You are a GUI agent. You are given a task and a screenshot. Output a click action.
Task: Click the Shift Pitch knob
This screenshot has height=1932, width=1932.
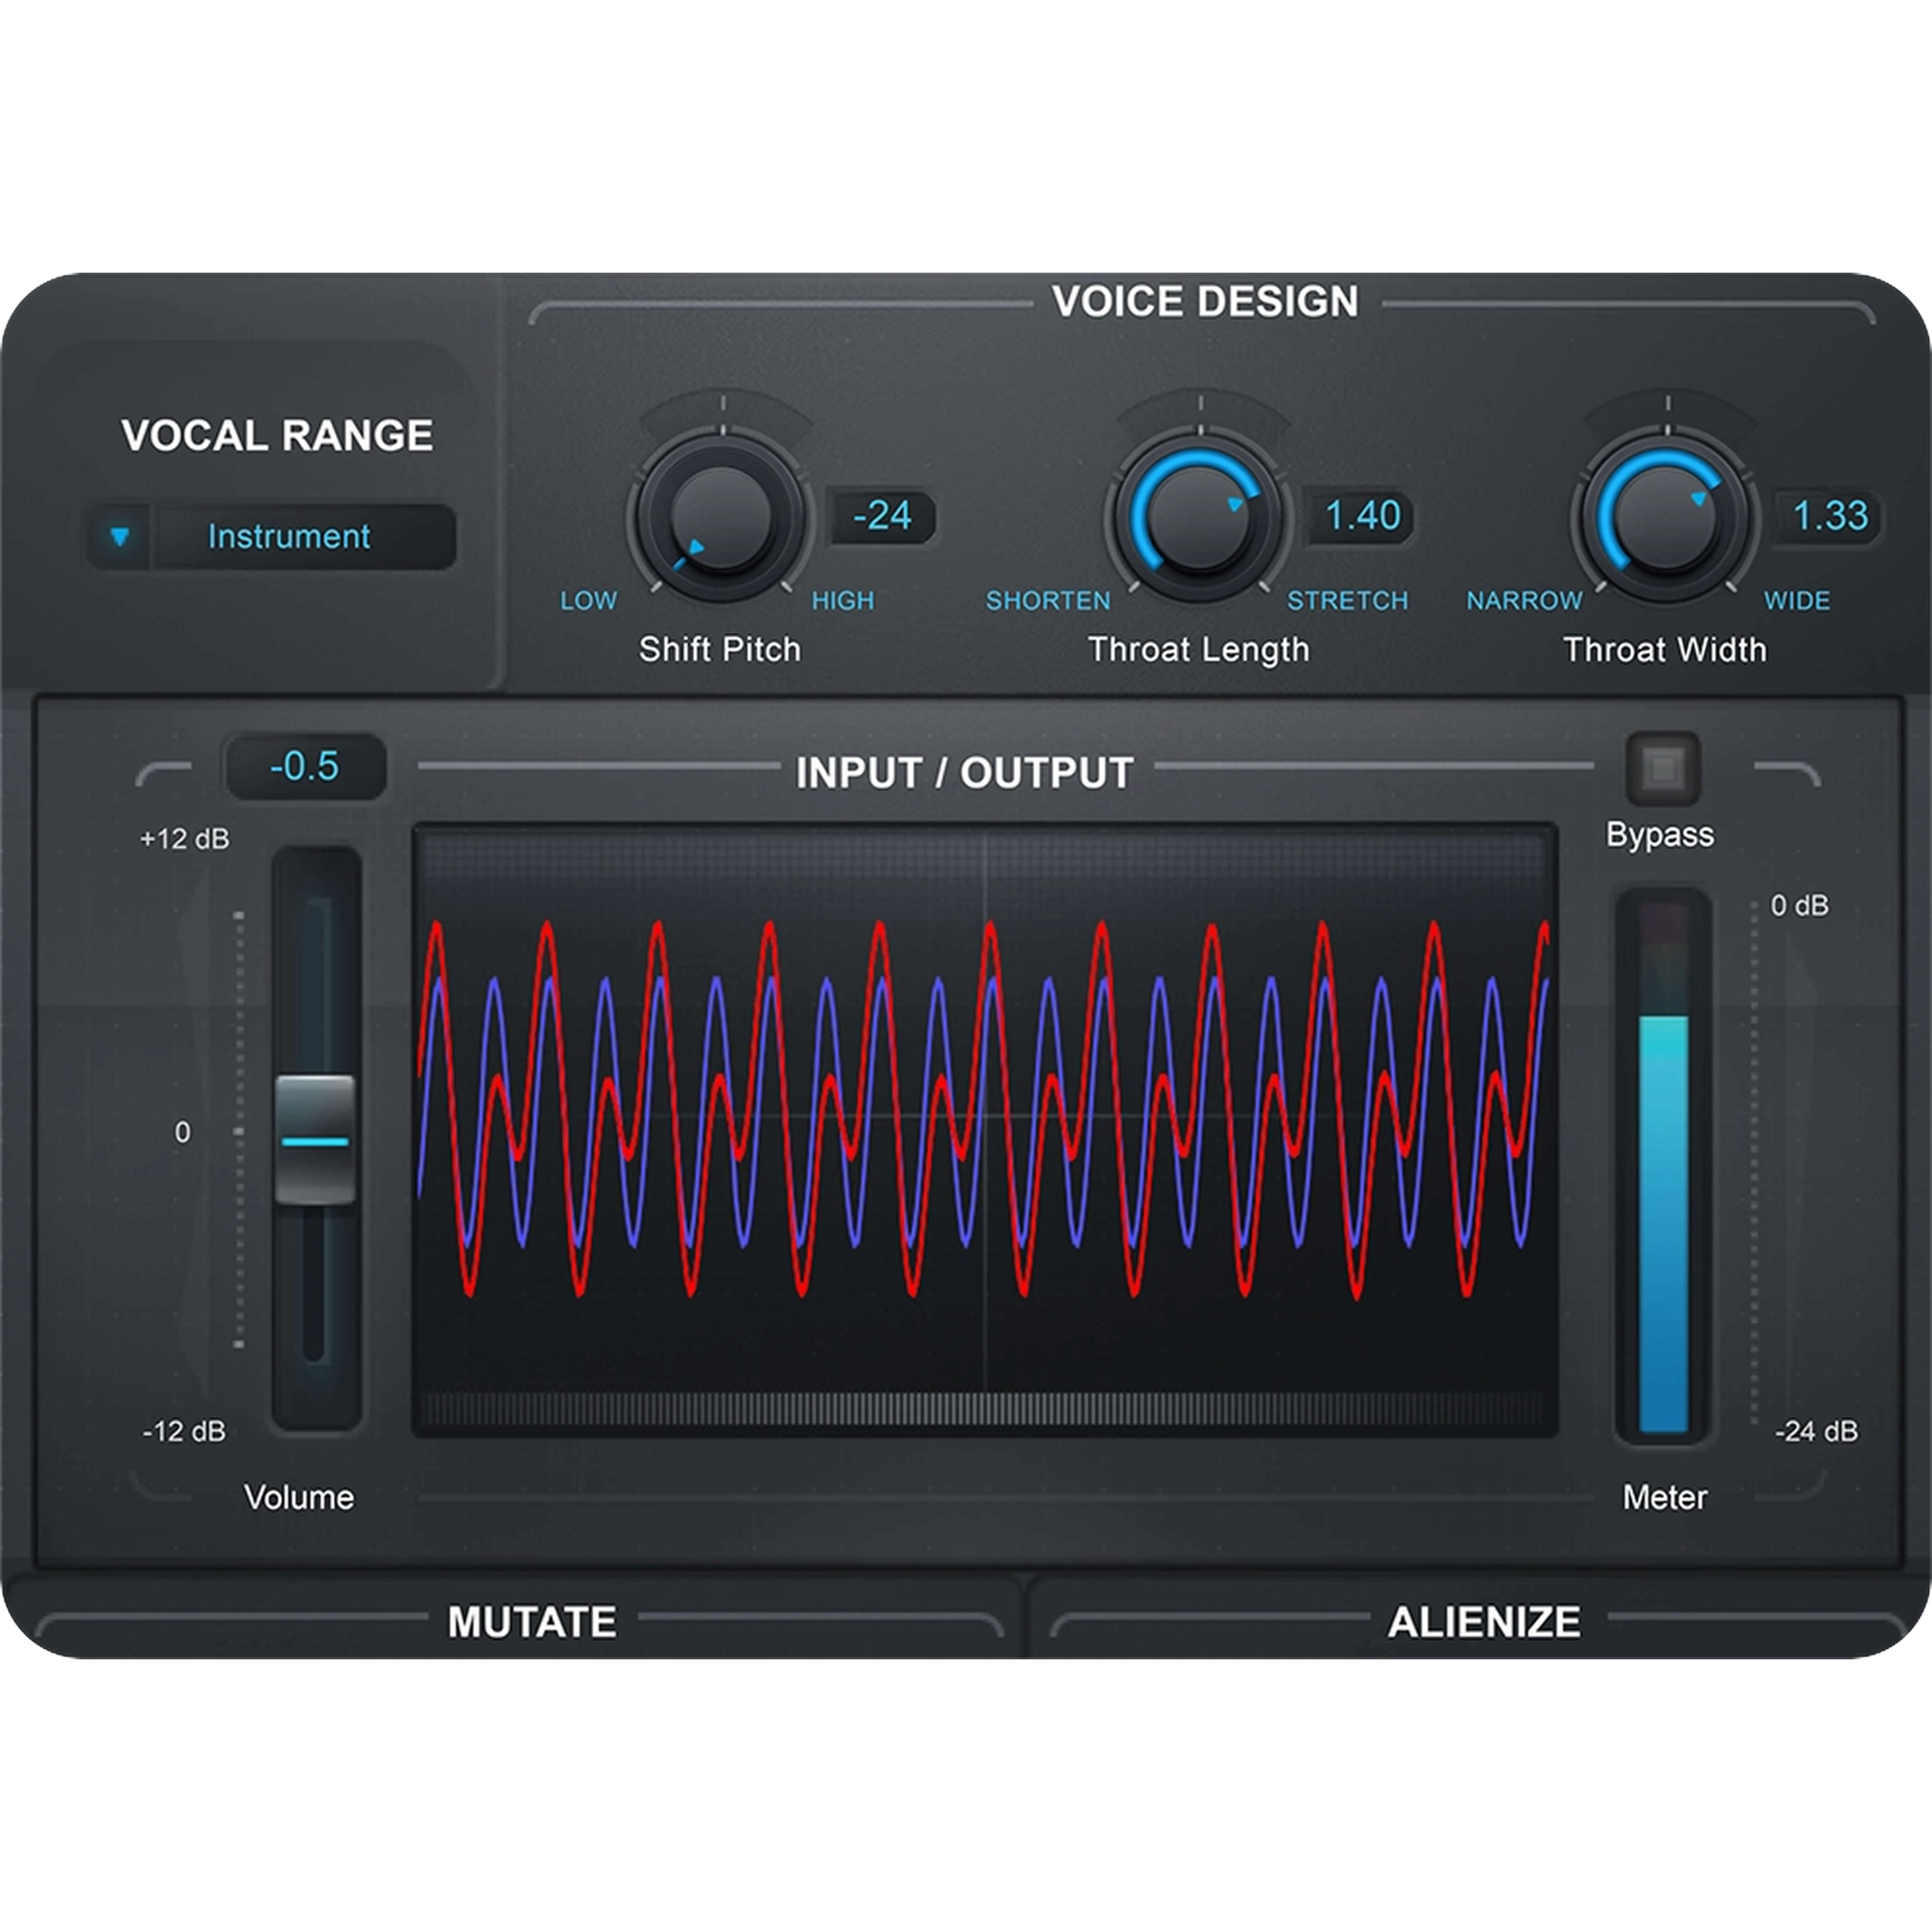720,517
